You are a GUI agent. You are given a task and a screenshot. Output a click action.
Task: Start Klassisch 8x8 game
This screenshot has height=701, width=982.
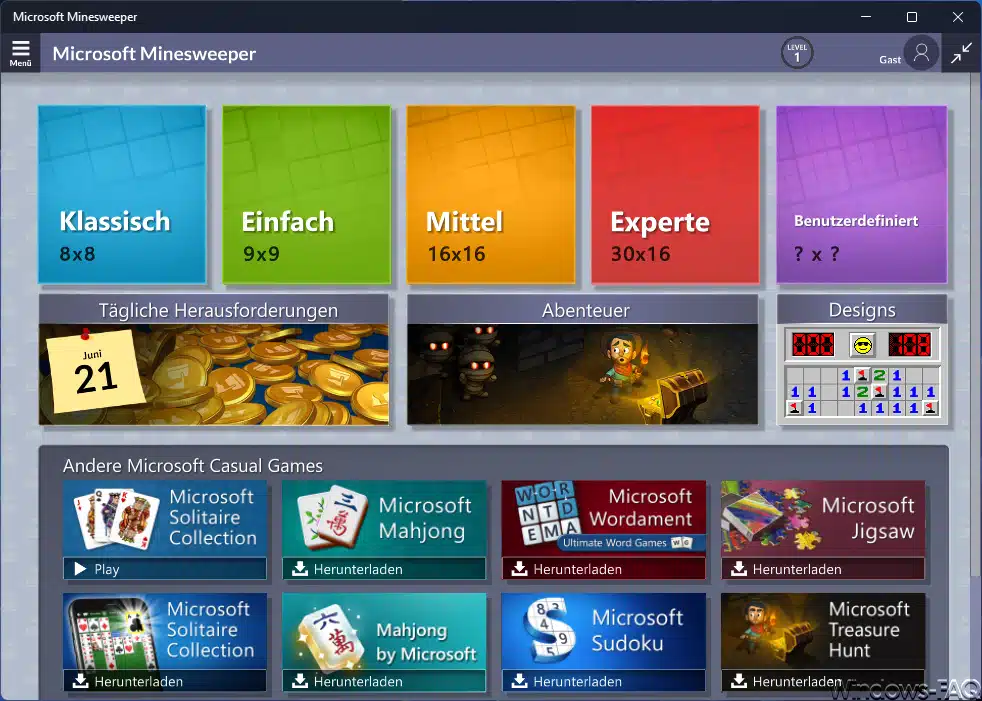[x=122, y=194]
